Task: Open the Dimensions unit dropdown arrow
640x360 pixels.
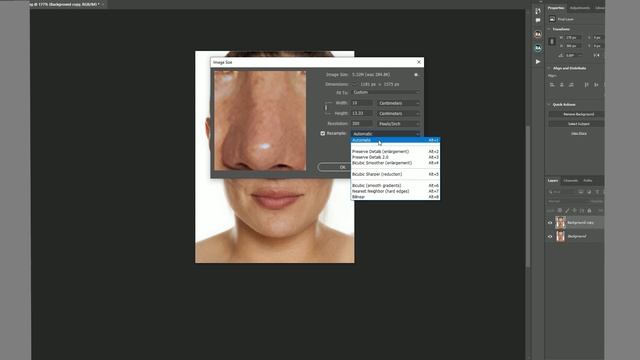Action: tap(354, 84)
